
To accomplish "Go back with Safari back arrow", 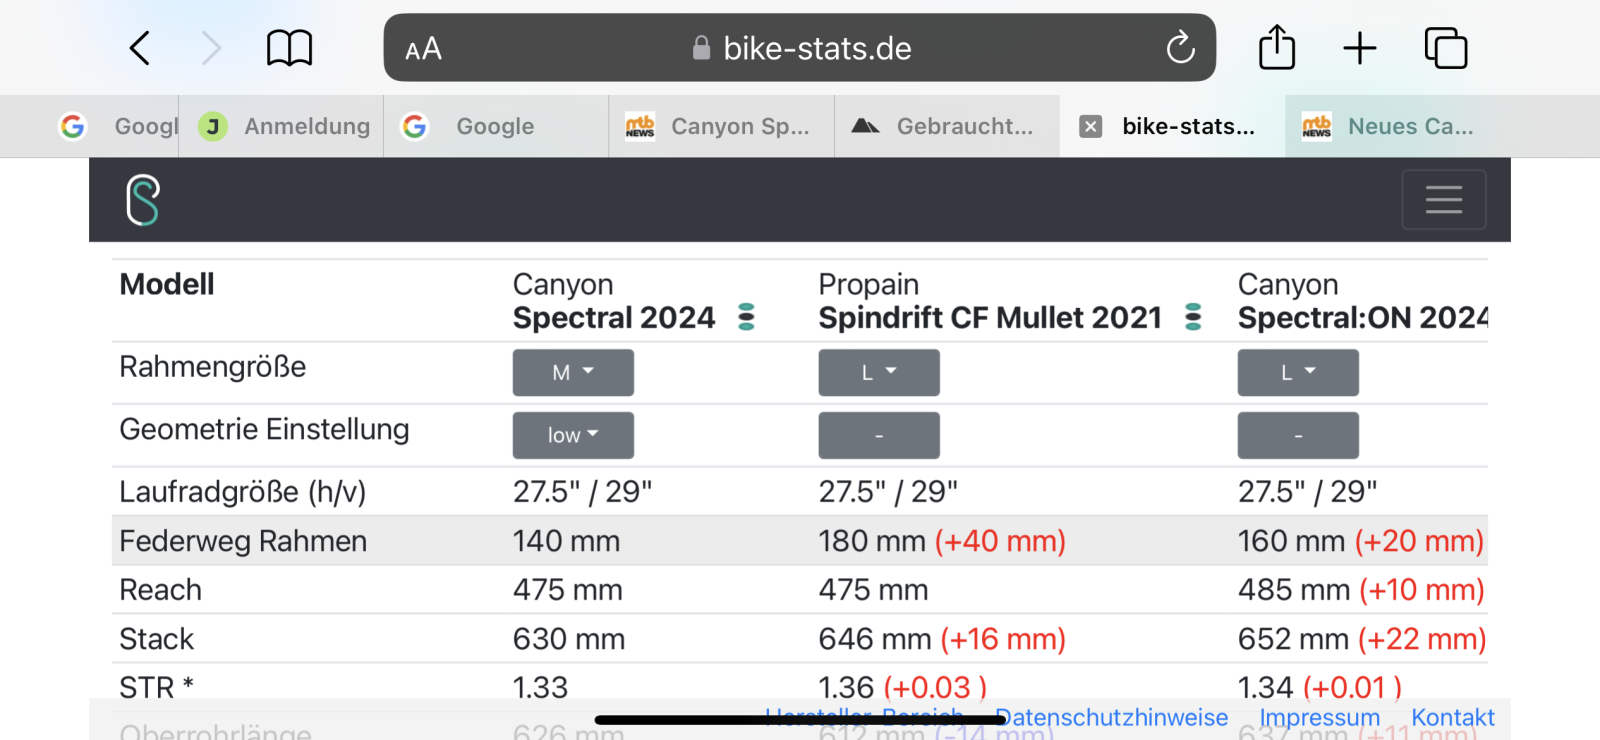I will tap(140, 48).
